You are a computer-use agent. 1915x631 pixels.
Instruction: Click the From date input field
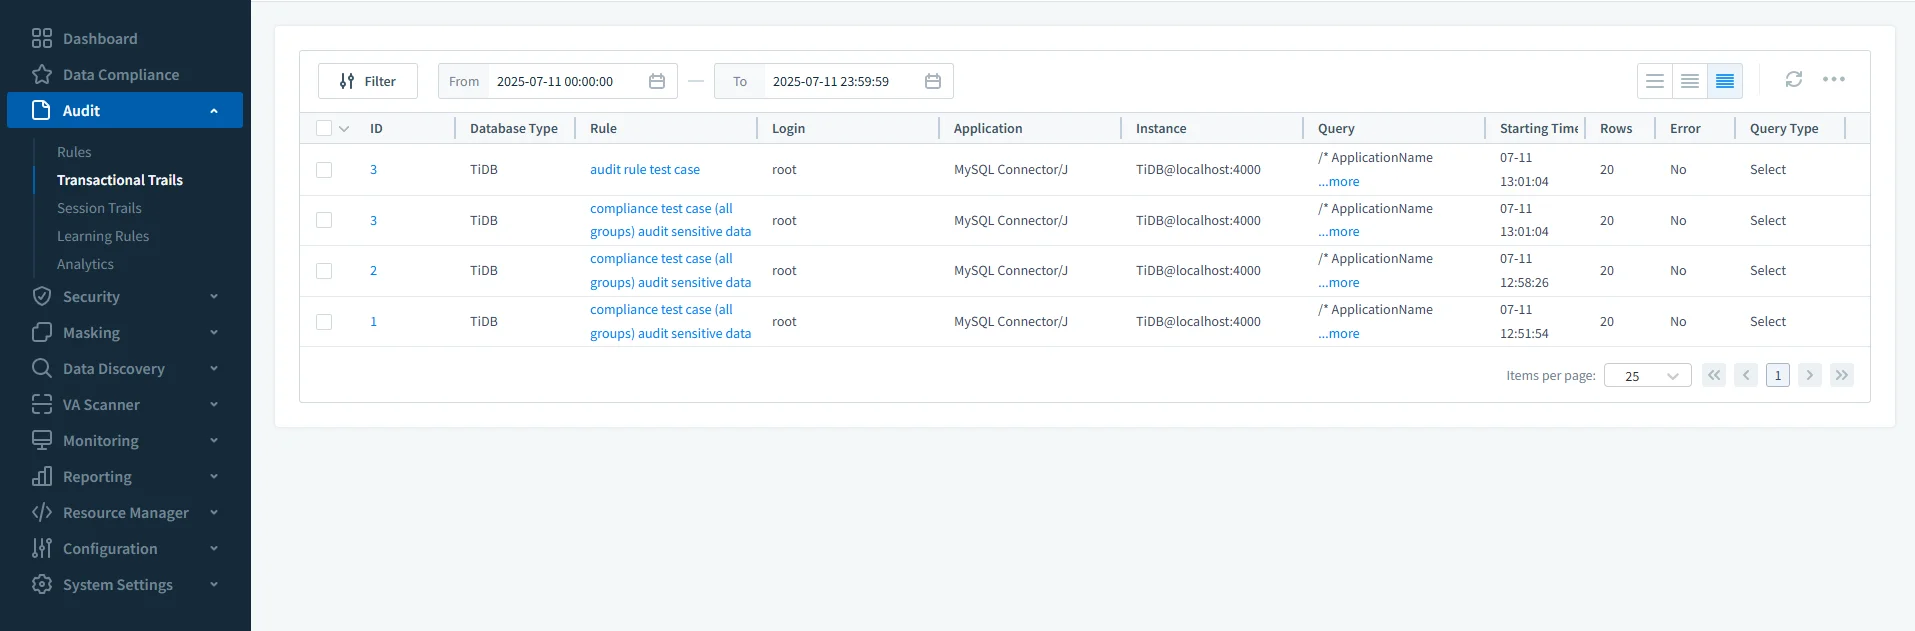pos(565,81)
